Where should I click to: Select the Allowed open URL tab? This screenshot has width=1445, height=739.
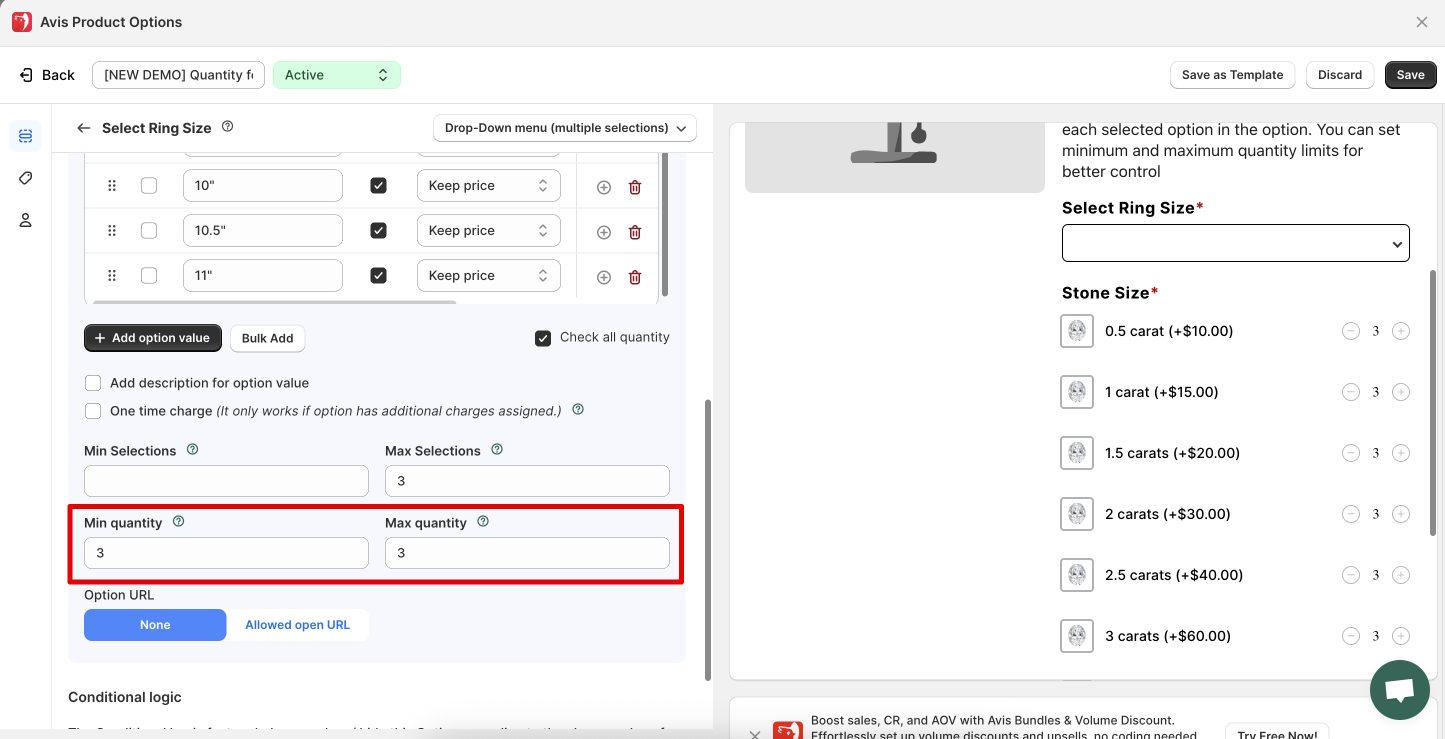pyautogui.click(x=297, y=625)
